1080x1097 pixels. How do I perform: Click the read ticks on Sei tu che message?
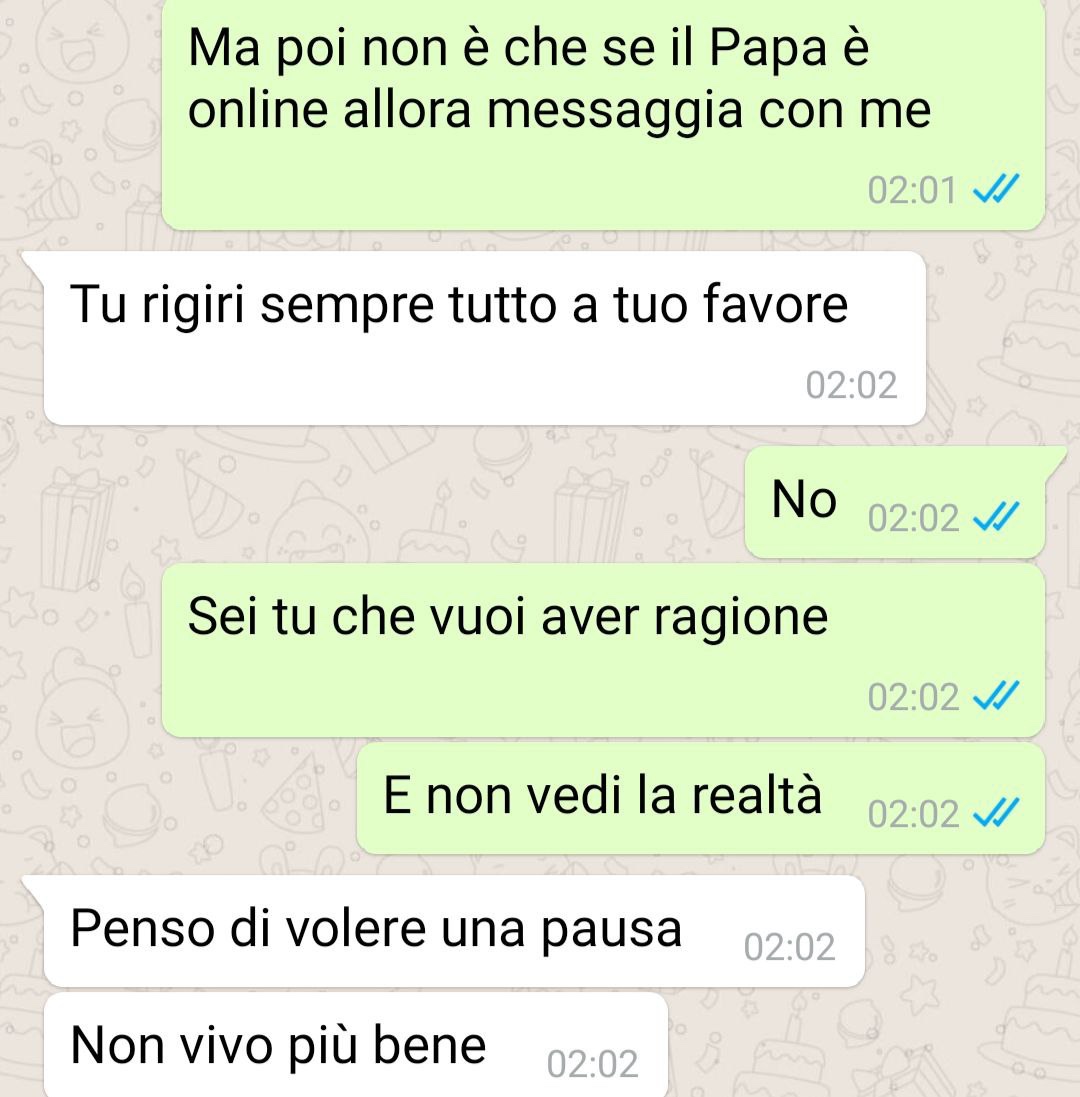[x=996, y=696]
